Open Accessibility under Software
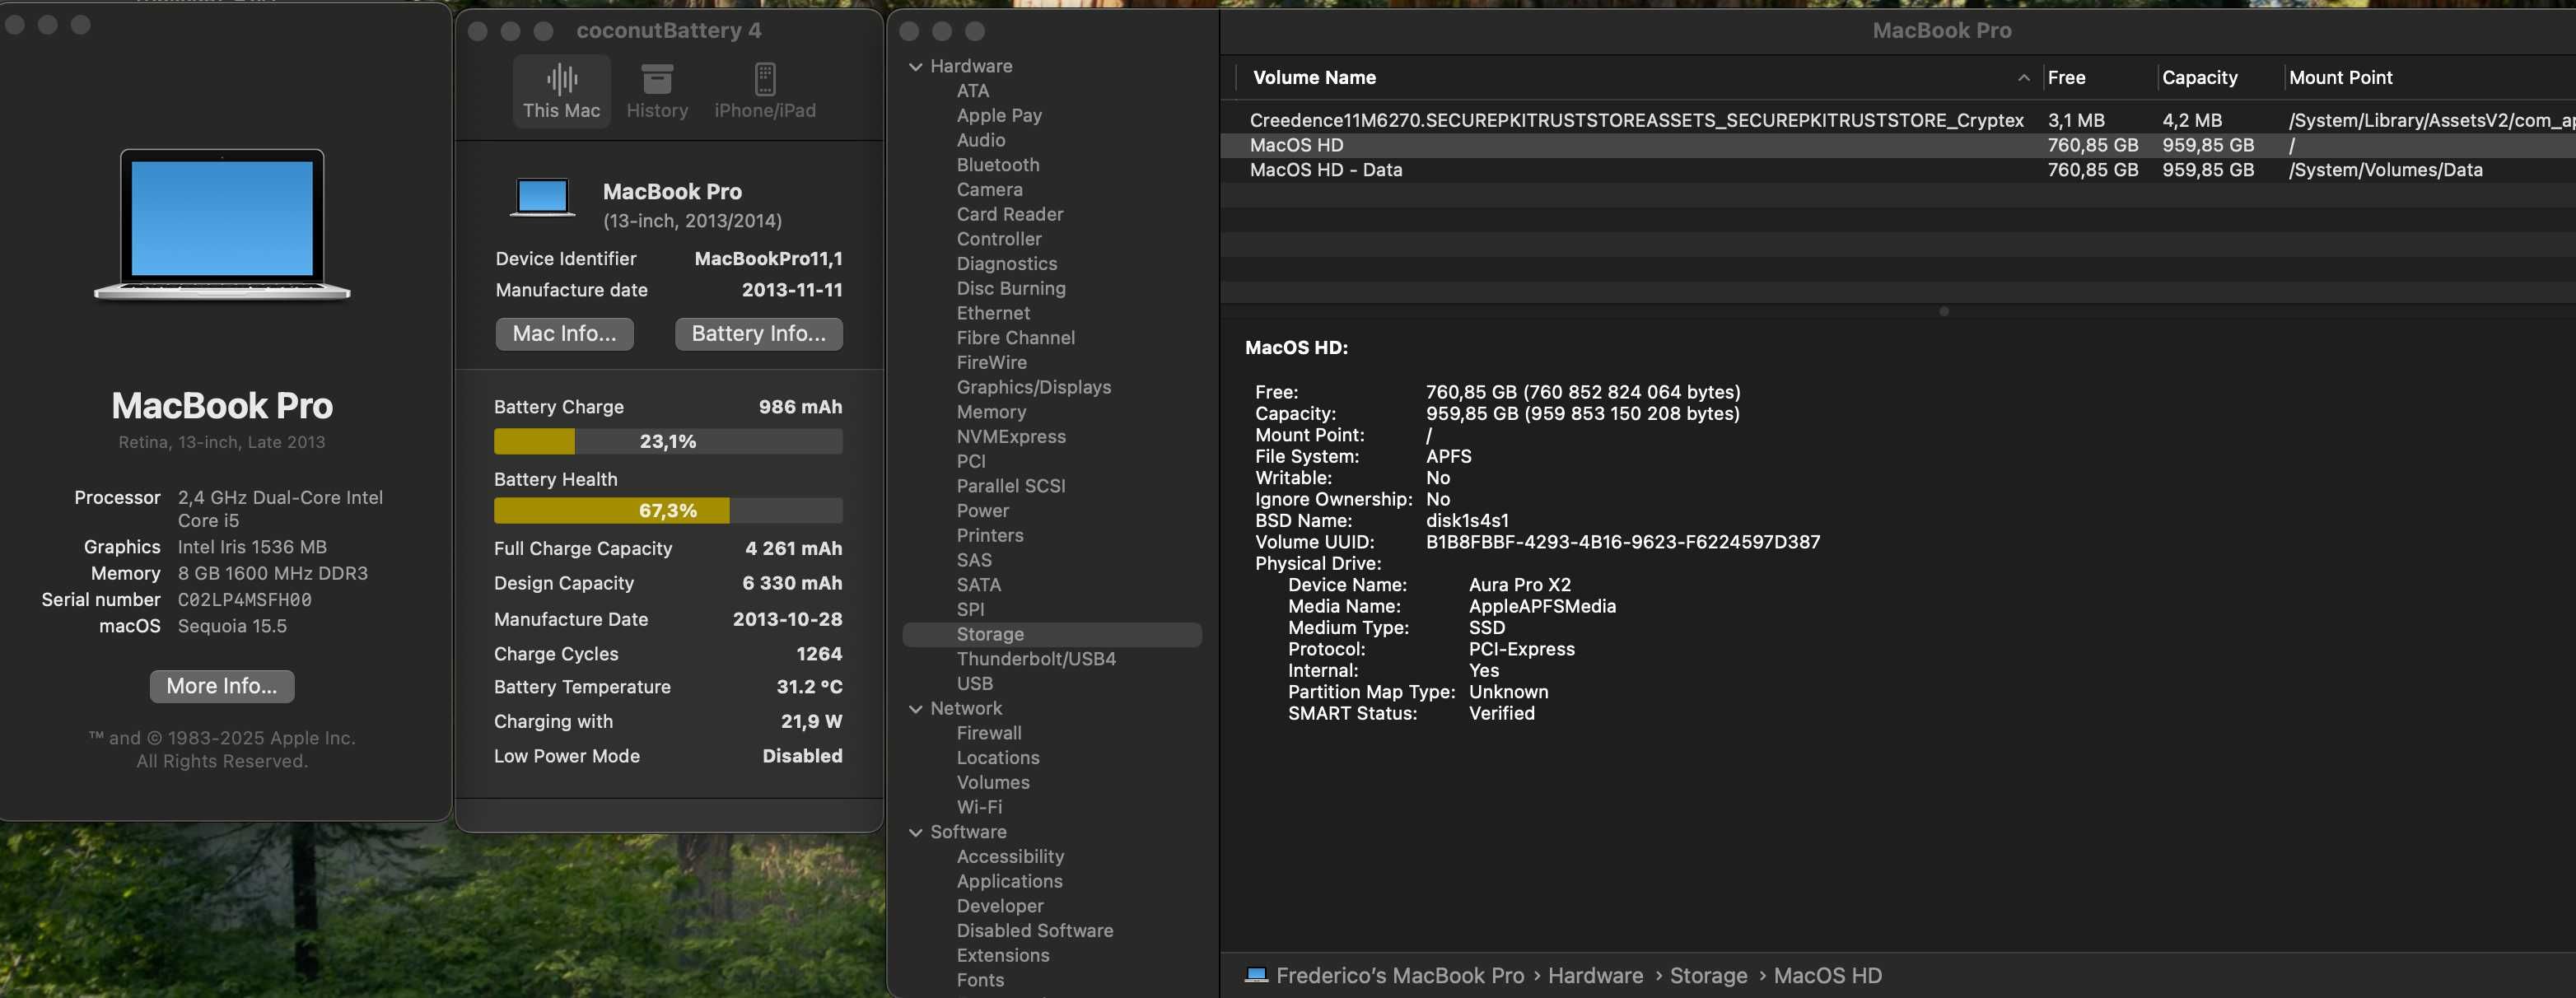 (x=1010, y=858)
